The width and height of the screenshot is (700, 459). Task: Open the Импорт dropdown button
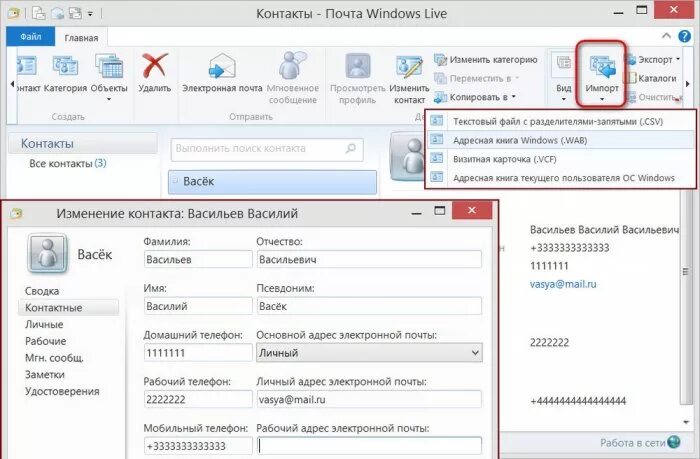click(601, 75)
